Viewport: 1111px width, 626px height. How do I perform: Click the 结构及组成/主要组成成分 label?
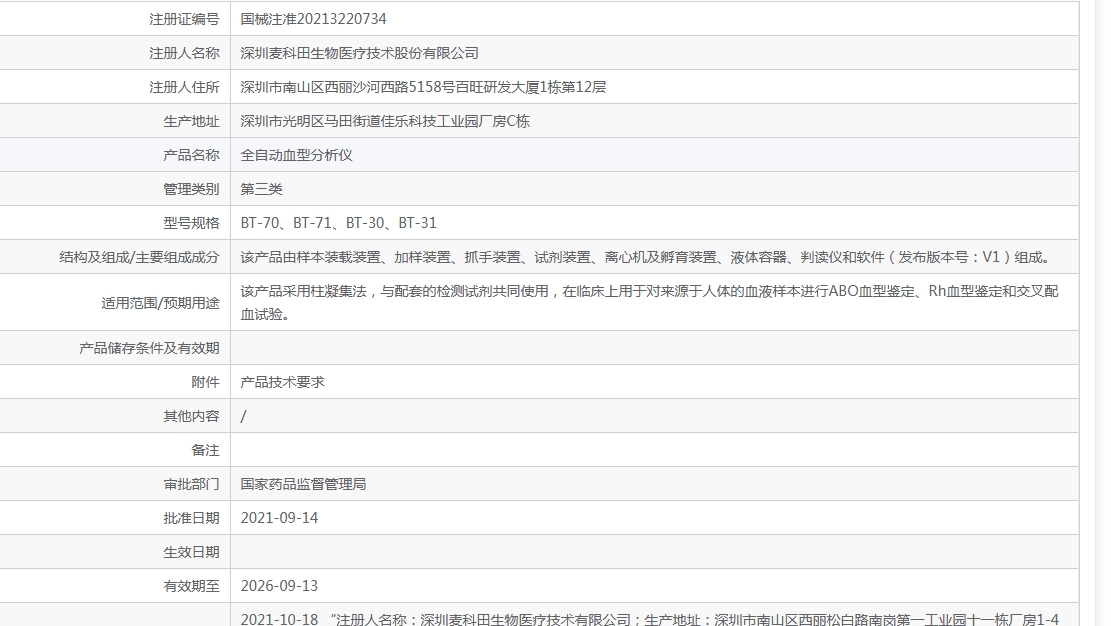pyautogui.click(x=140, y=257)
